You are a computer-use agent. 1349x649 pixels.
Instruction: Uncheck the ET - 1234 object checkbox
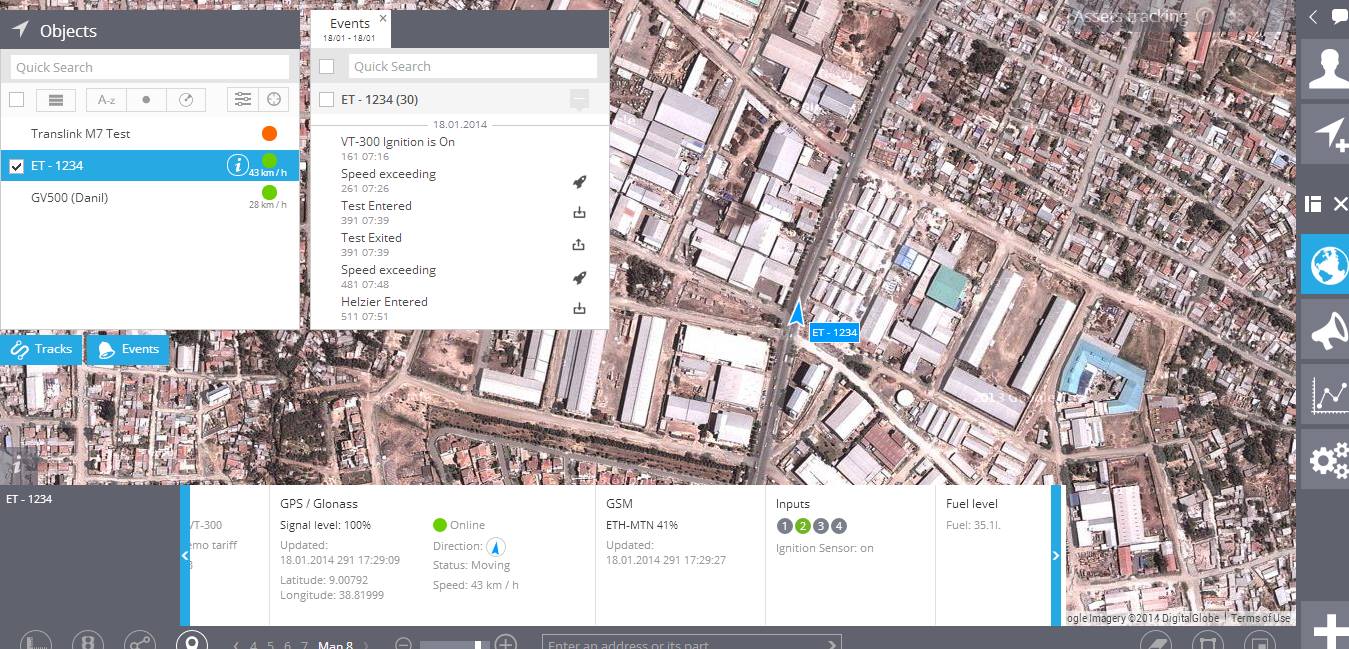point(16,166)
